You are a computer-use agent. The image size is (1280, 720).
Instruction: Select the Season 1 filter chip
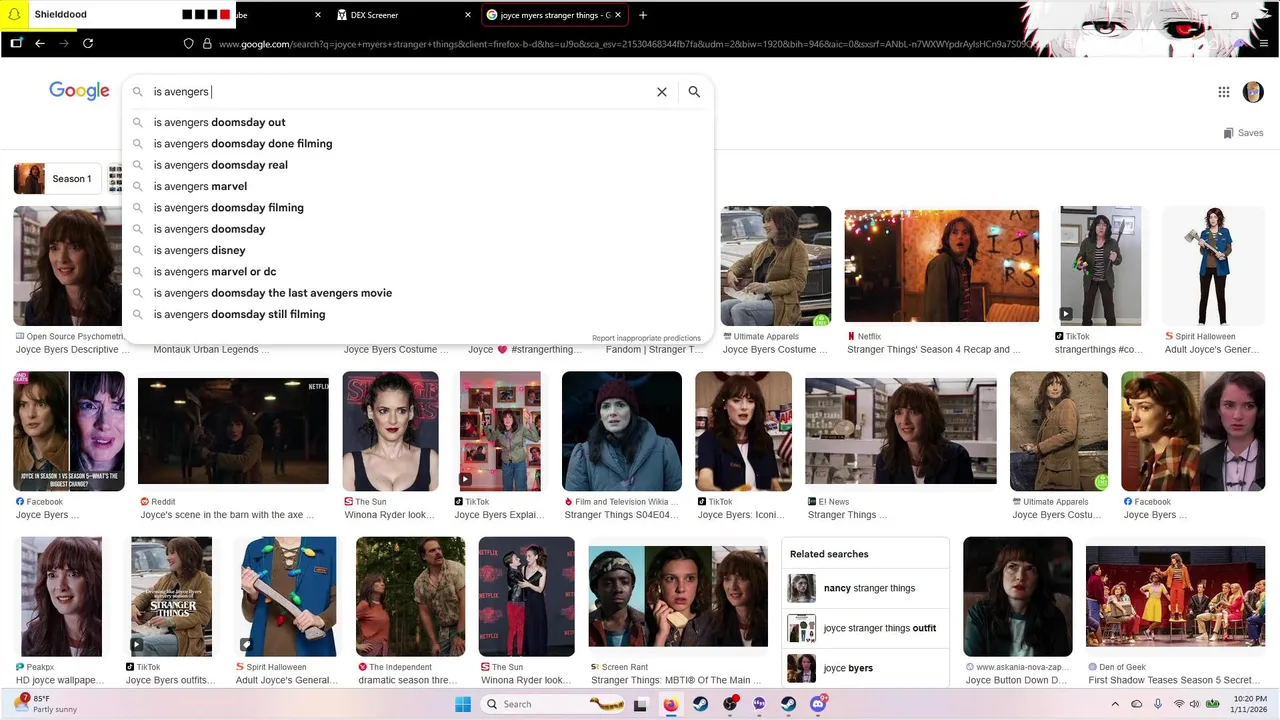click(57, 179)
